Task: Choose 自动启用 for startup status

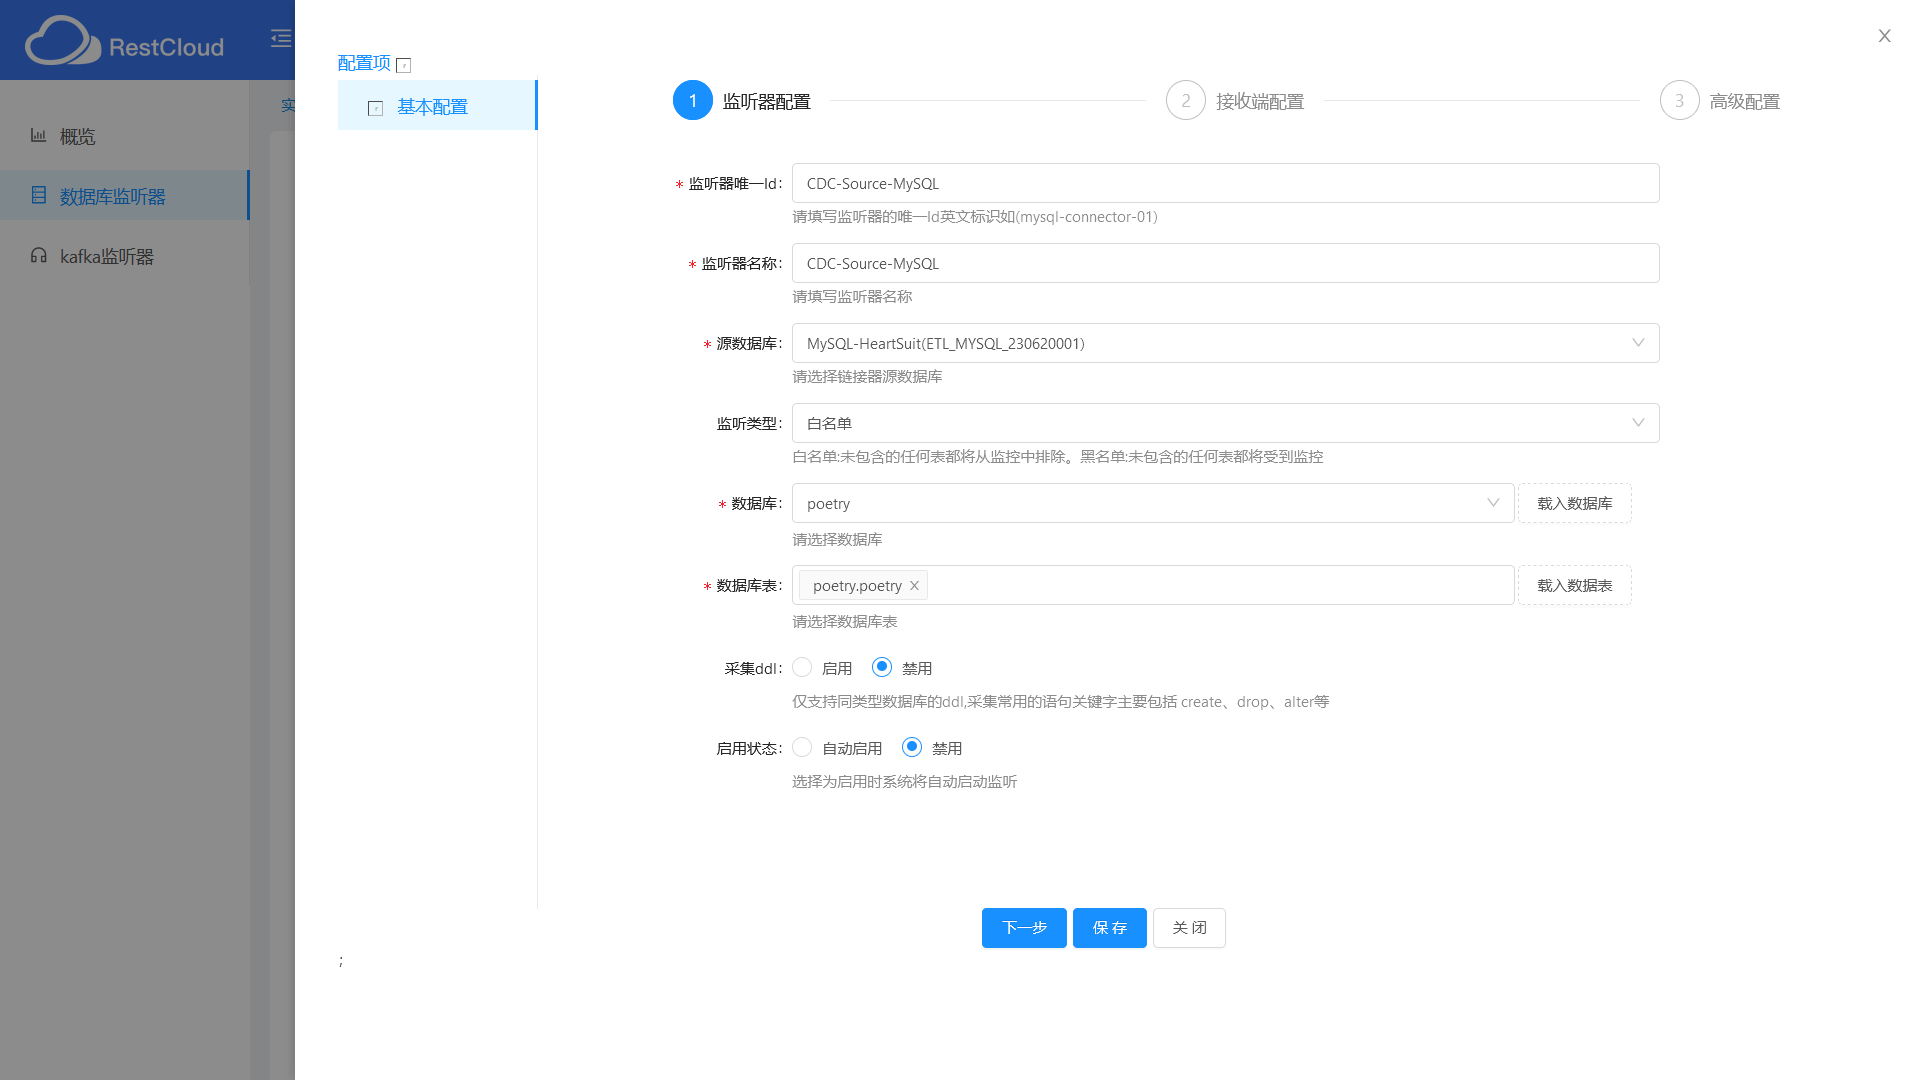Action: (802, 747)
